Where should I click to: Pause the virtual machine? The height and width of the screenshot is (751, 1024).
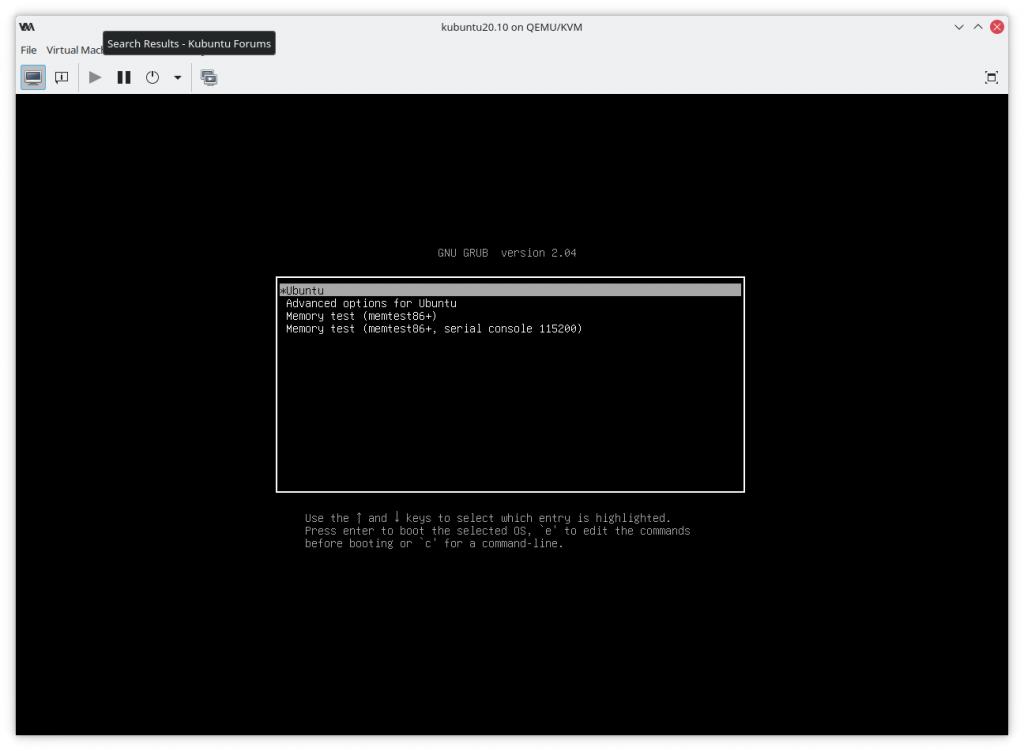point(124,76)
